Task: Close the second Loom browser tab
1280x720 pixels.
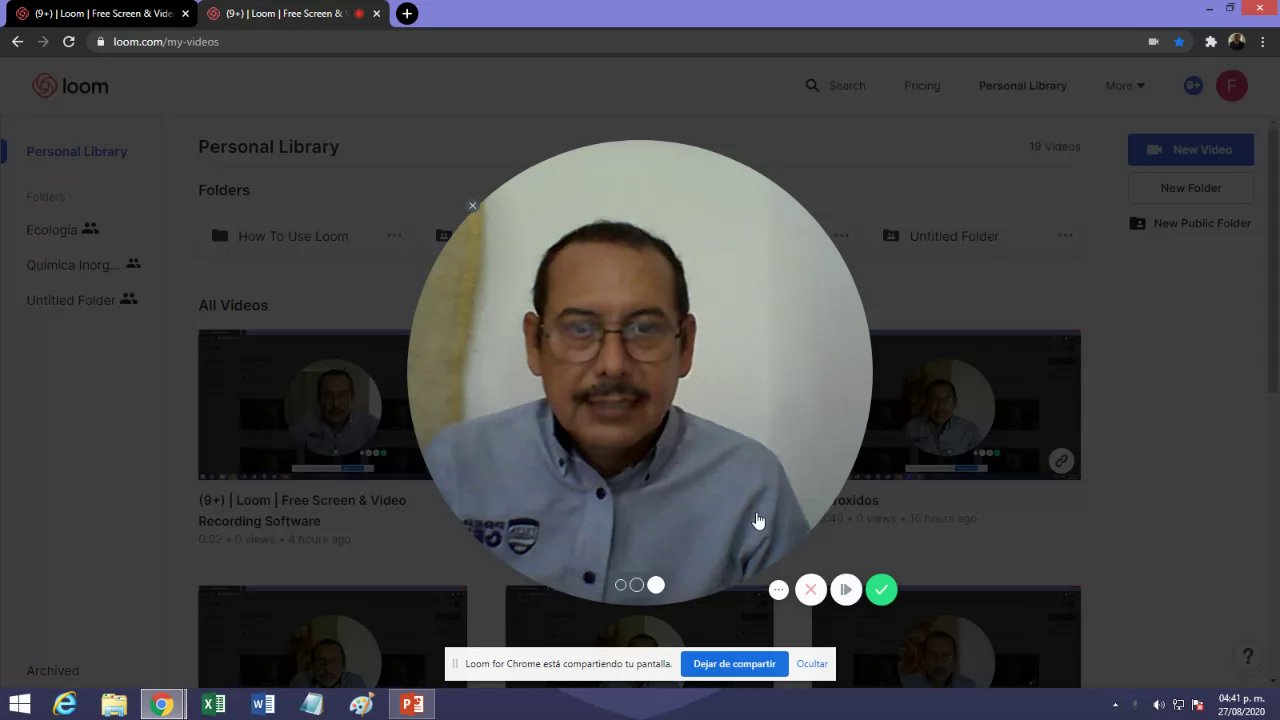Action: (x=377, y=14)
